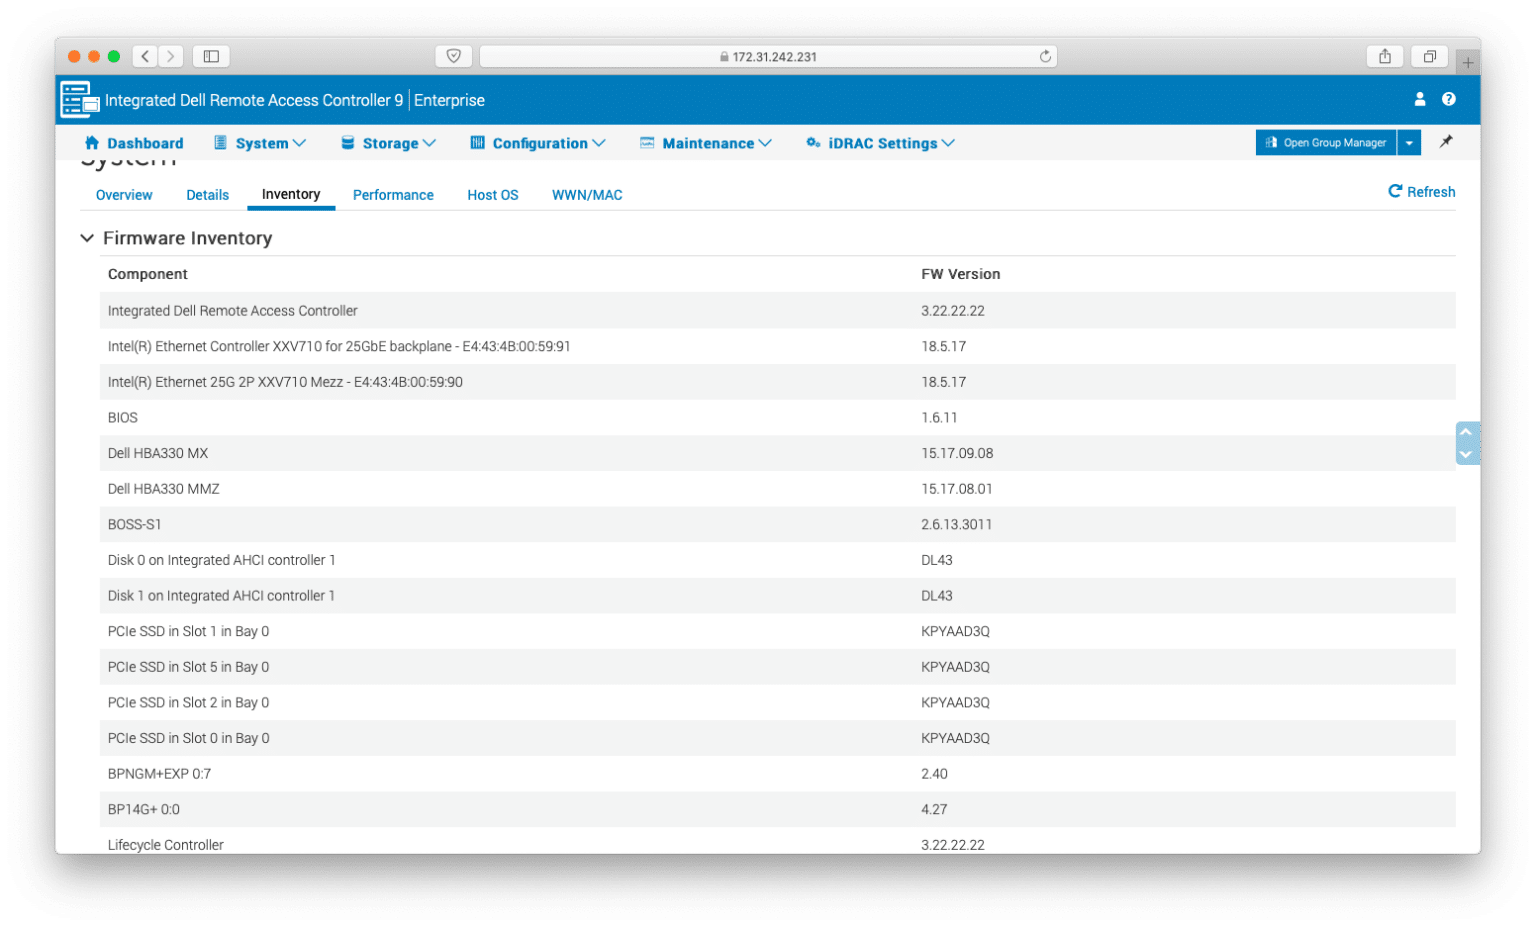The image size is (1536, 927).
Task: Open the Configuration menu
Action: (538, 143)
